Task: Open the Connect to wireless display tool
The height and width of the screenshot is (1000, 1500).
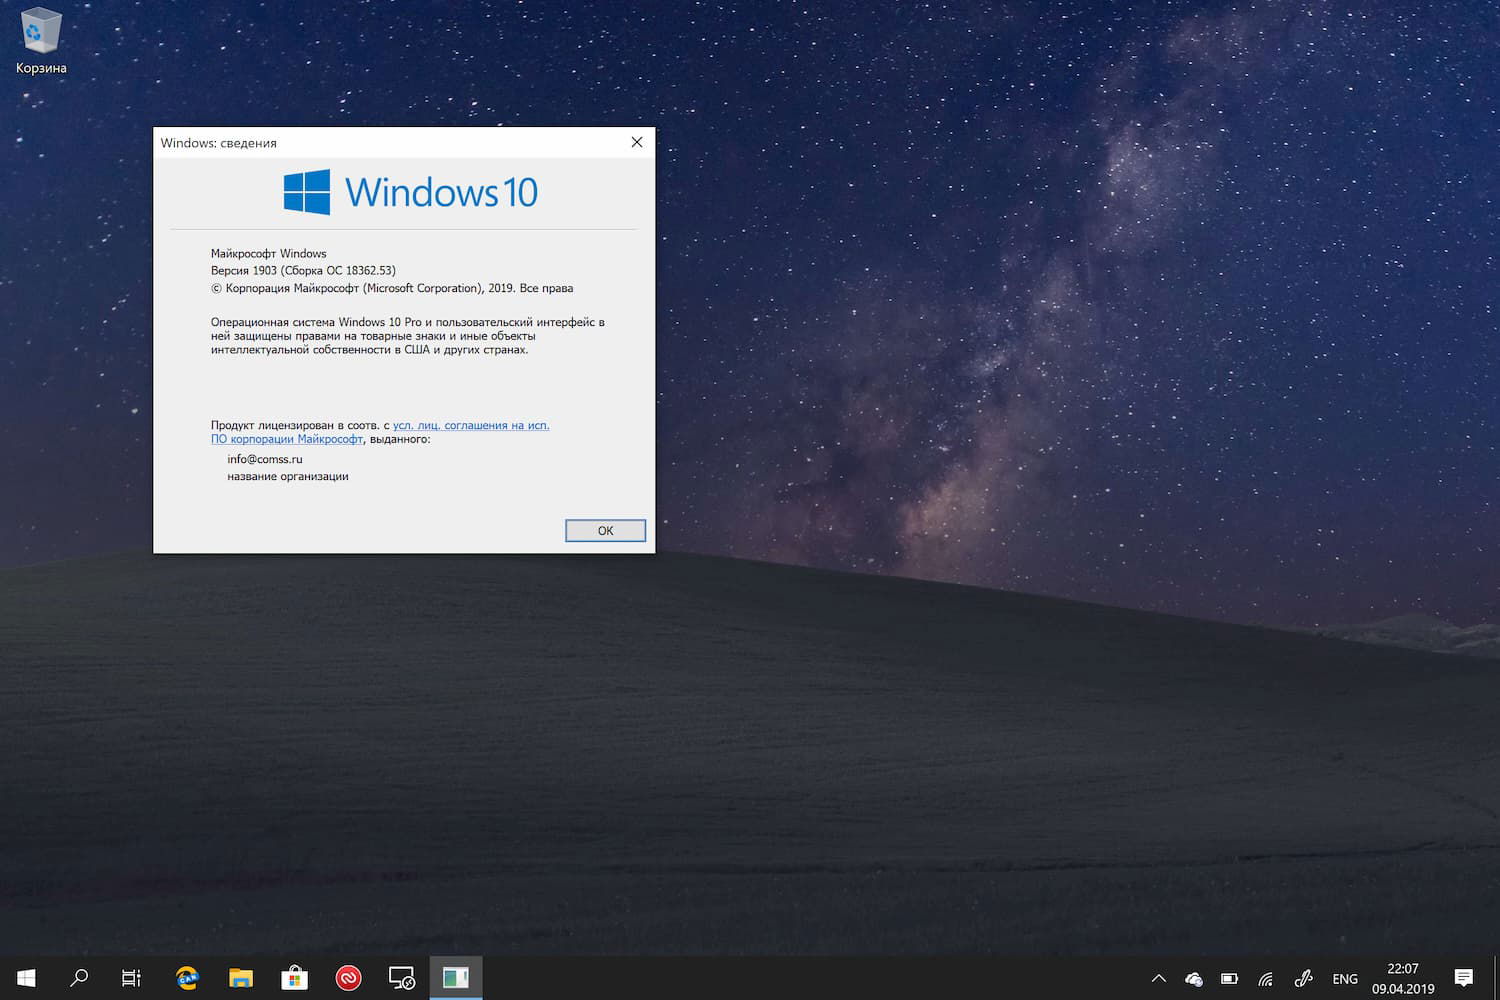Action: click(402, 978)
